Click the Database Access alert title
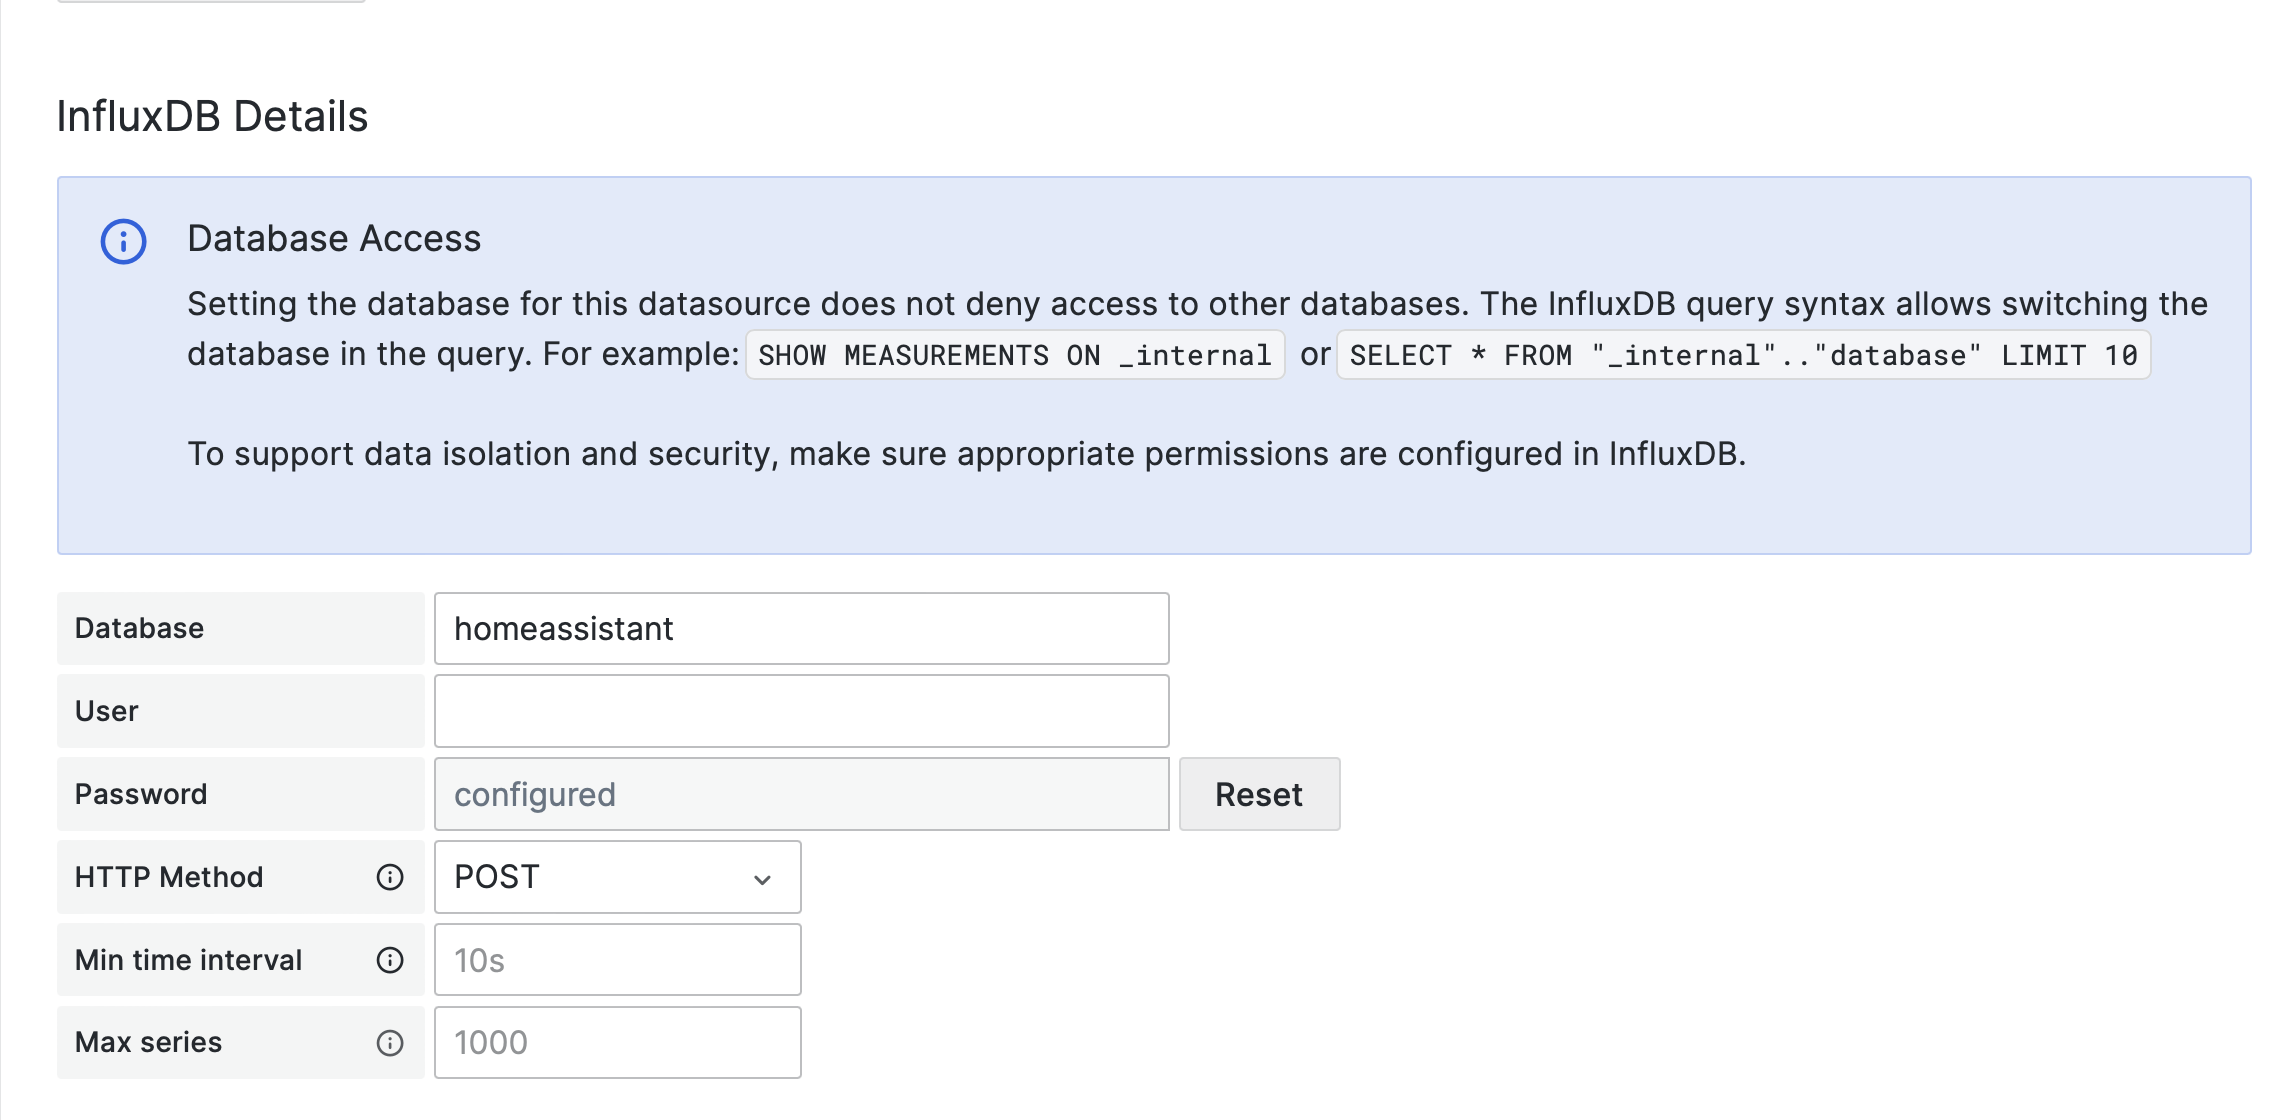2286x1120 pixels. pos(334,239)
